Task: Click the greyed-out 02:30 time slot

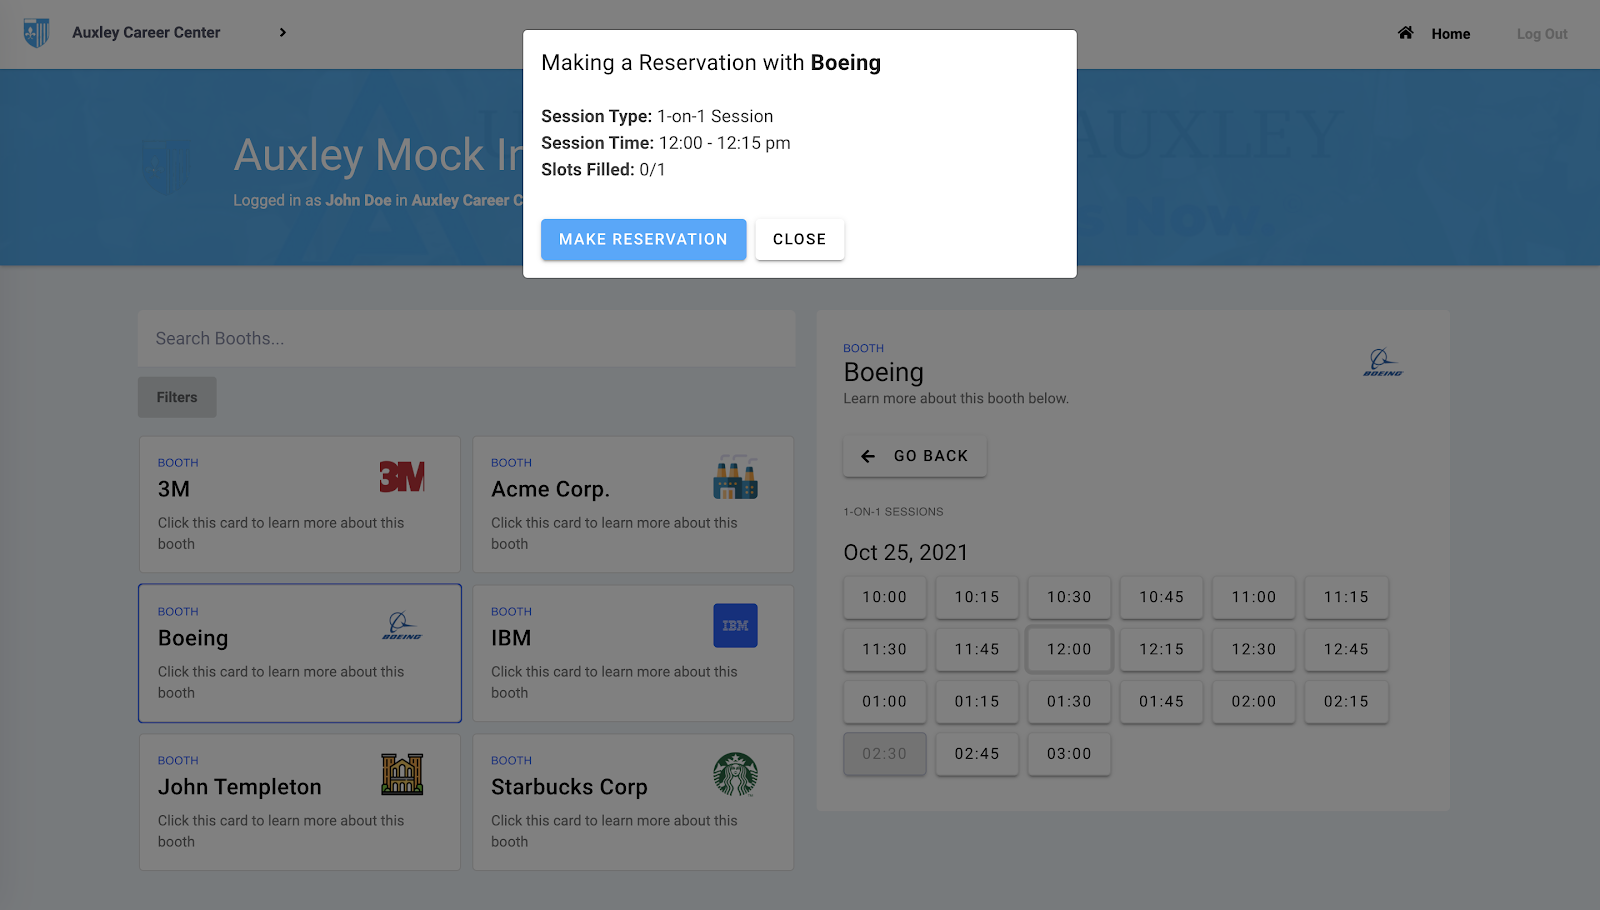Action: pyautogui.click(x=885, y=754)
